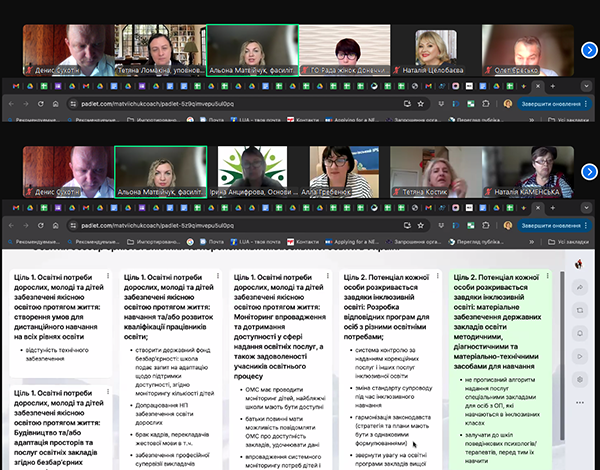Open menu of Моніторинг впровадження card
The image size is (600, 470).
point(328,276)
